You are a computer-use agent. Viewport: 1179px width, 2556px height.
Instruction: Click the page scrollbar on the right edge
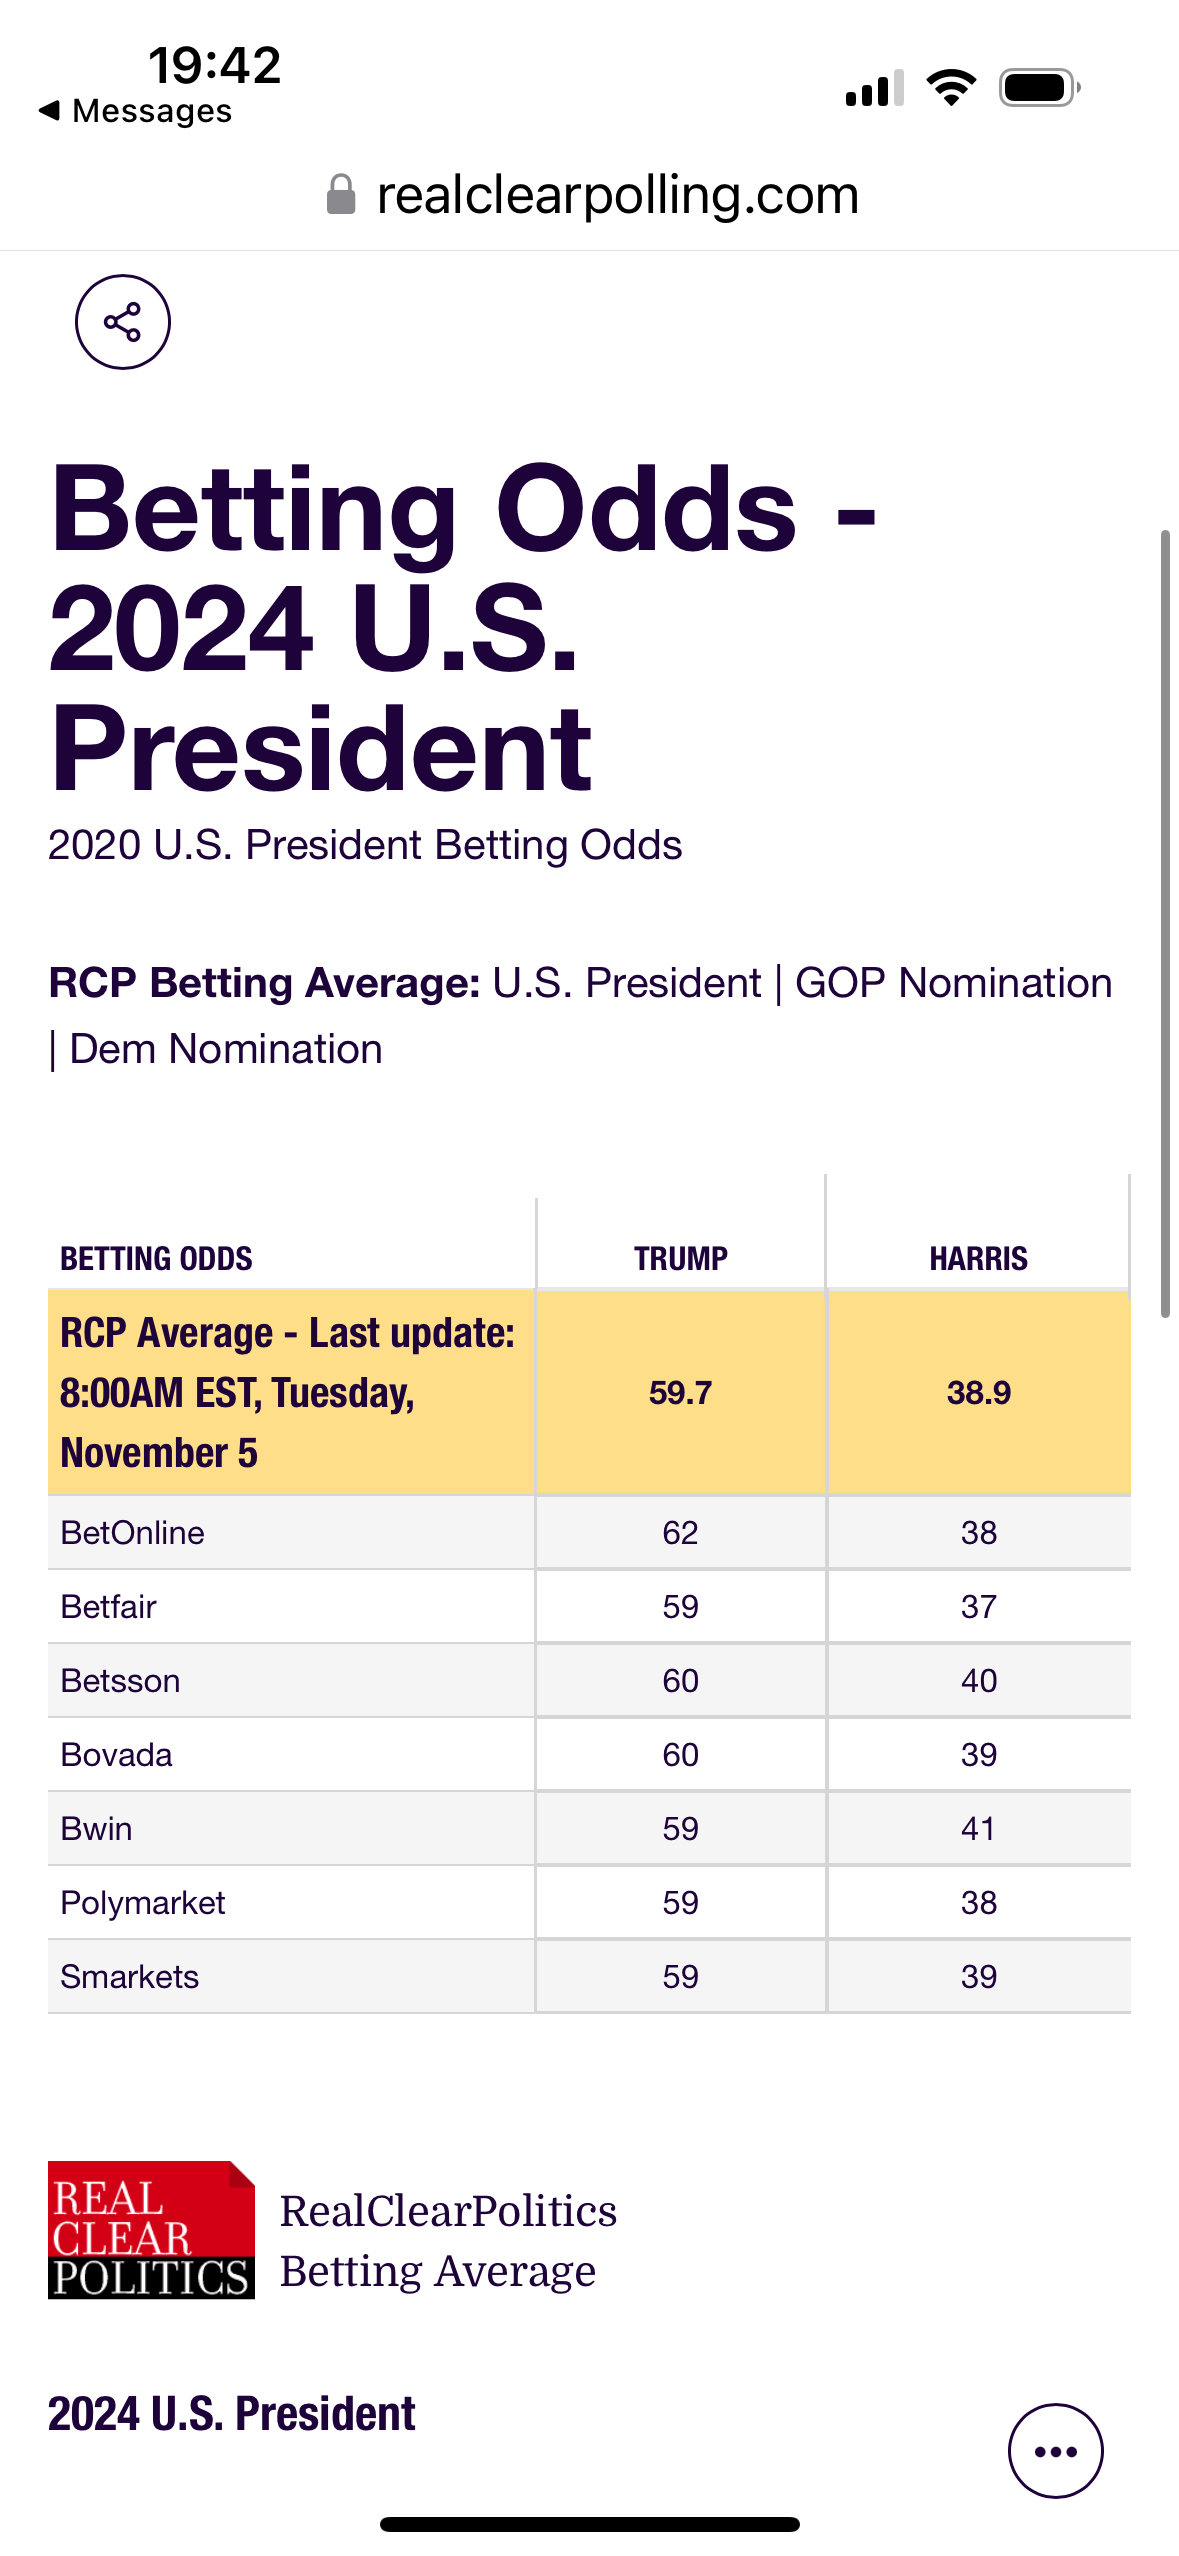tap(1165, 924)
